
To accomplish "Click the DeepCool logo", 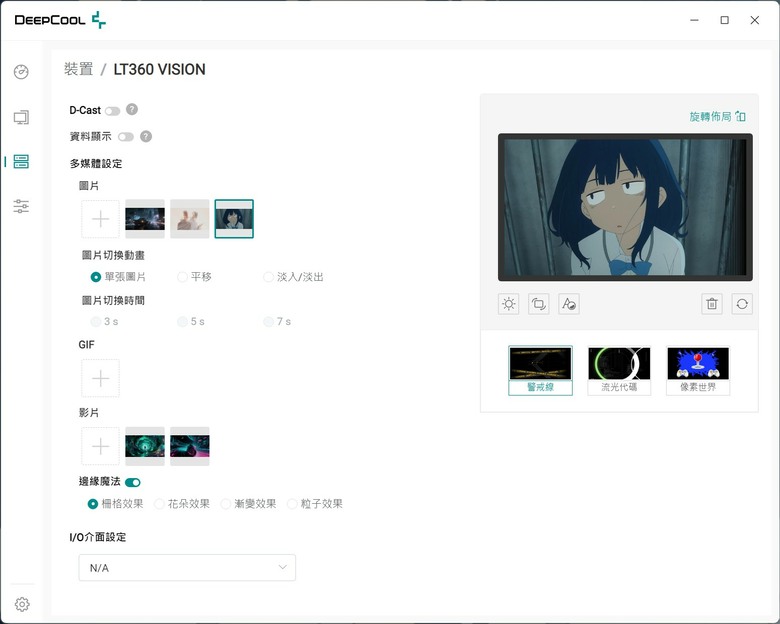I will click(60, 20).
